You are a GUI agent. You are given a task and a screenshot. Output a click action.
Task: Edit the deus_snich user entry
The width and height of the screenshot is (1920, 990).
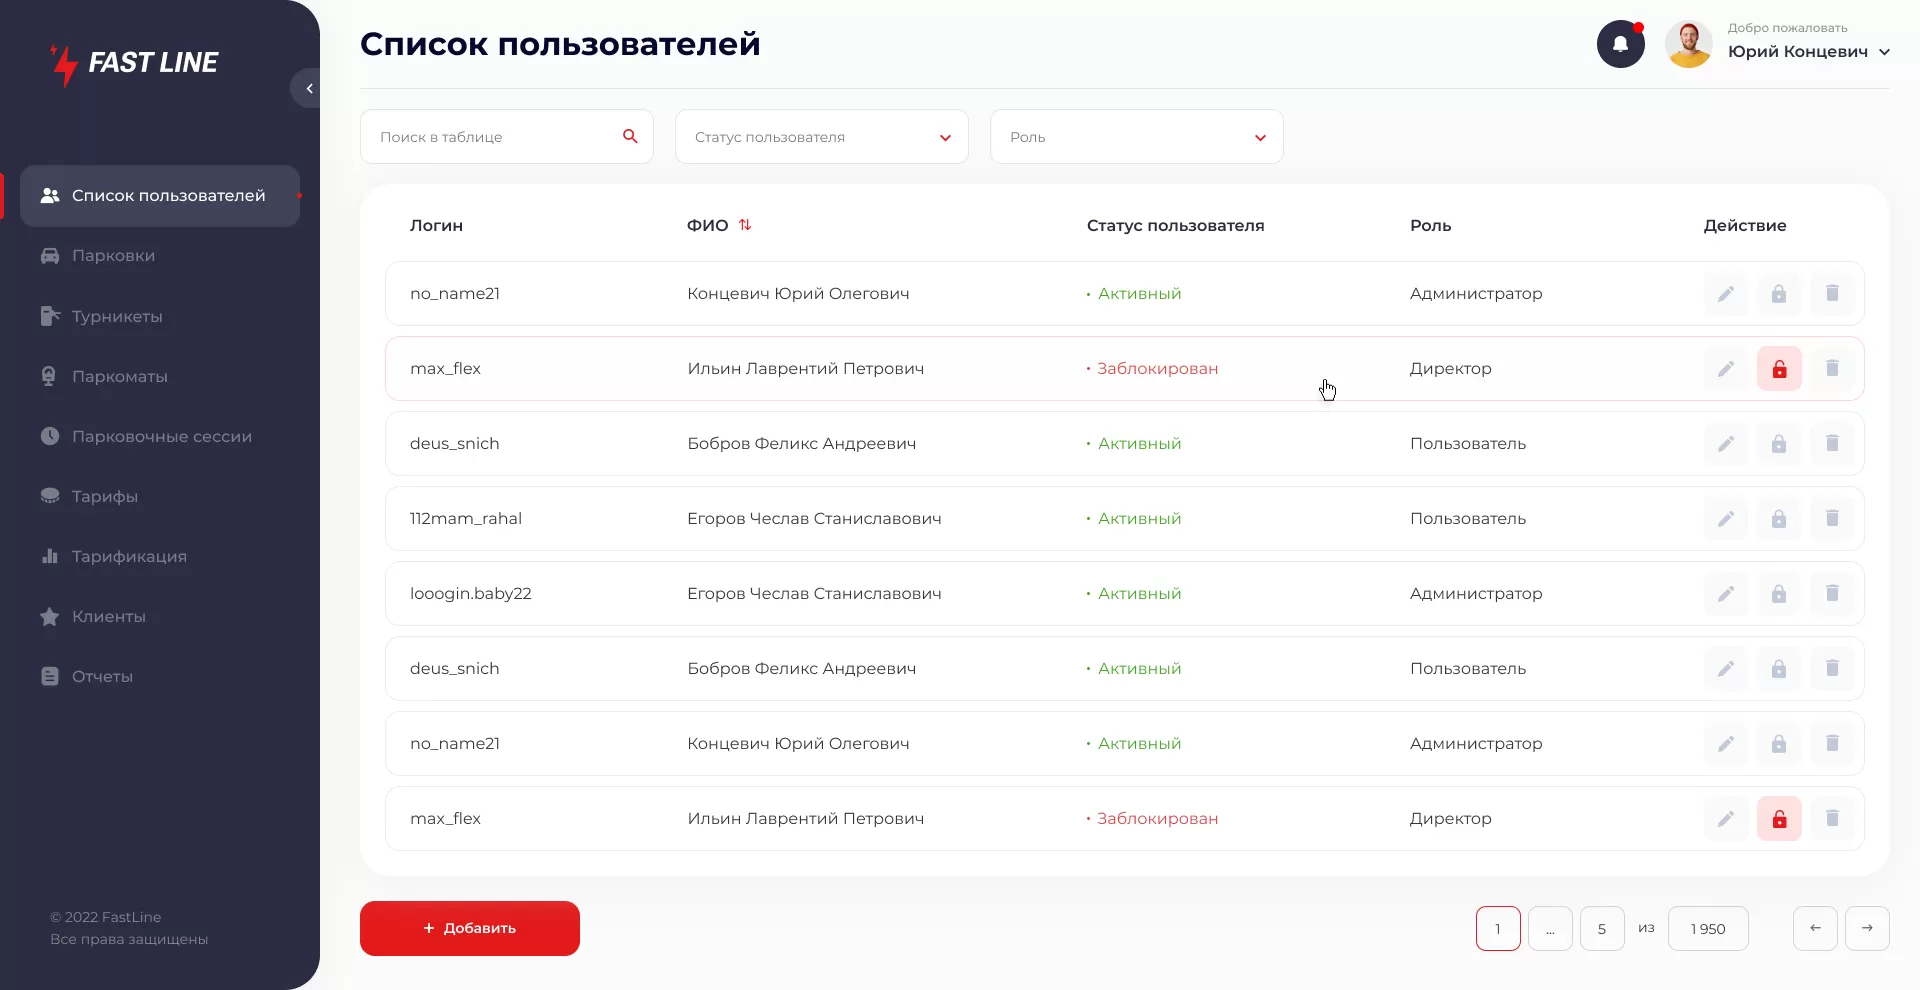point(1726,443)
